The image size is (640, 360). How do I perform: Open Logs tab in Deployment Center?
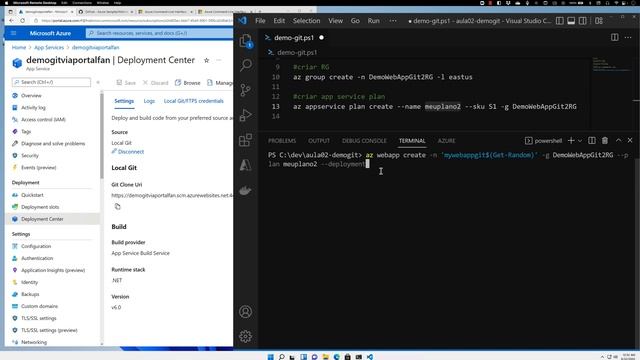[149, 101]
